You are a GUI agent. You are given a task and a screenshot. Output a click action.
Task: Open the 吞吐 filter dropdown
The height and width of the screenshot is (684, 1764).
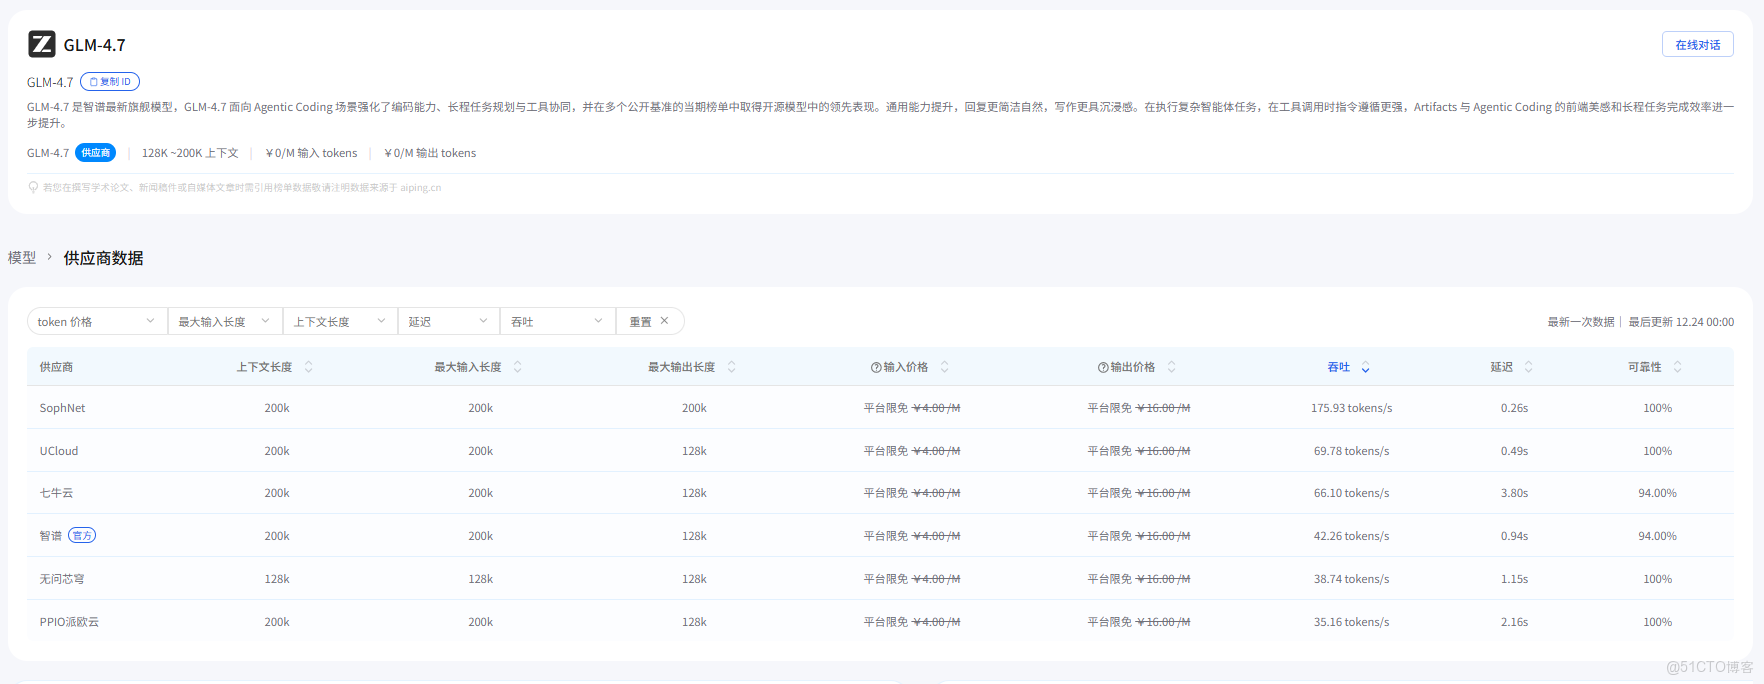[x=558, y=321]
